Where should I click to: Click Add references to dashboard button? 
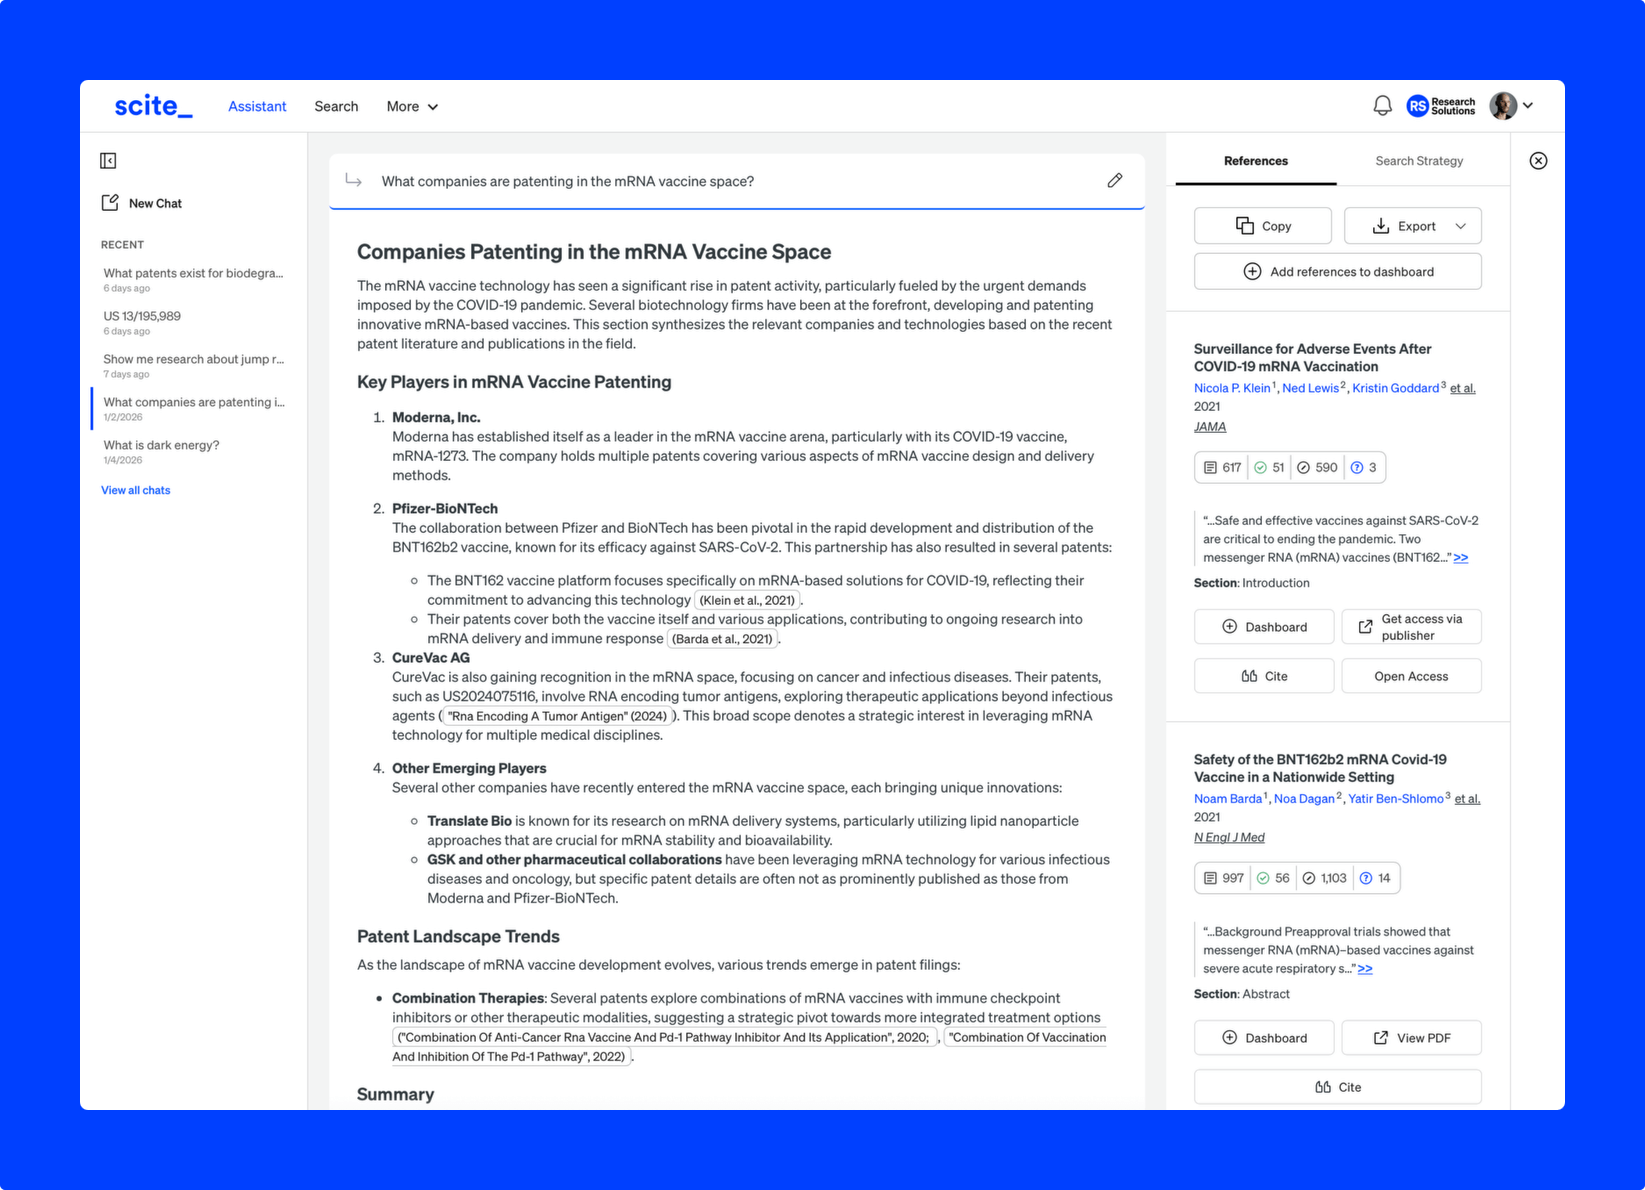pos(1337,272)
